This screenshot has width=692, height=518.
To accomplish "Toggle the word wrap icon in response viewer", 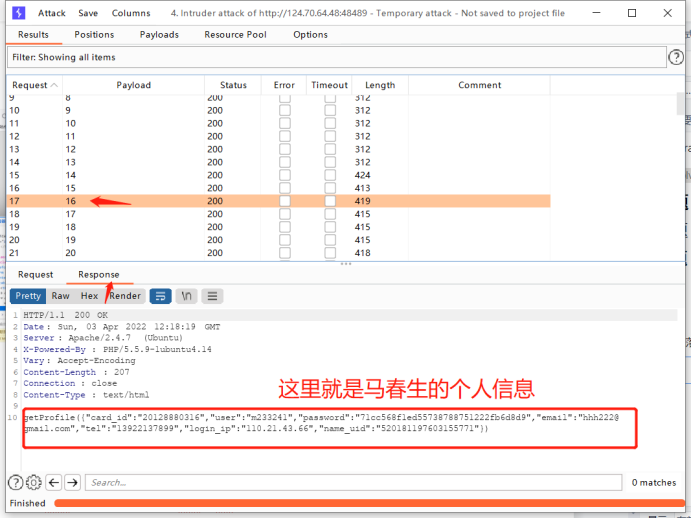I will pos(160,296).
